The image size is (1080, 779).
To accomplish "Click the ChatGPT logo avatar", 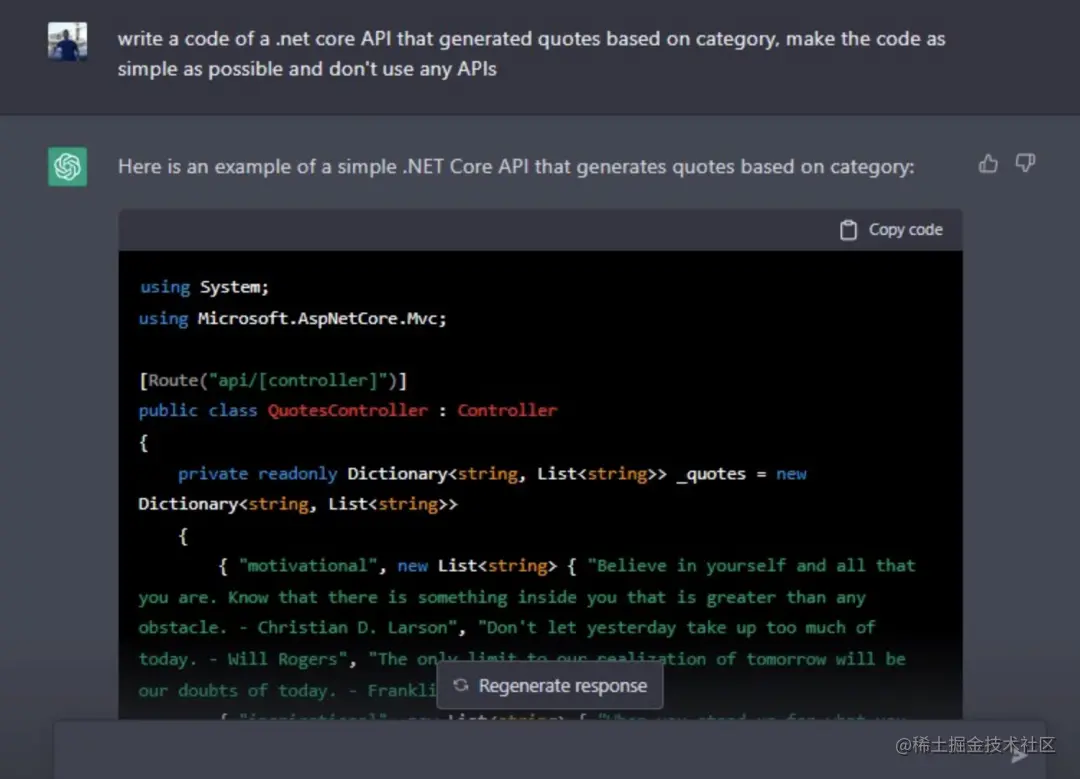I will 68,166.
